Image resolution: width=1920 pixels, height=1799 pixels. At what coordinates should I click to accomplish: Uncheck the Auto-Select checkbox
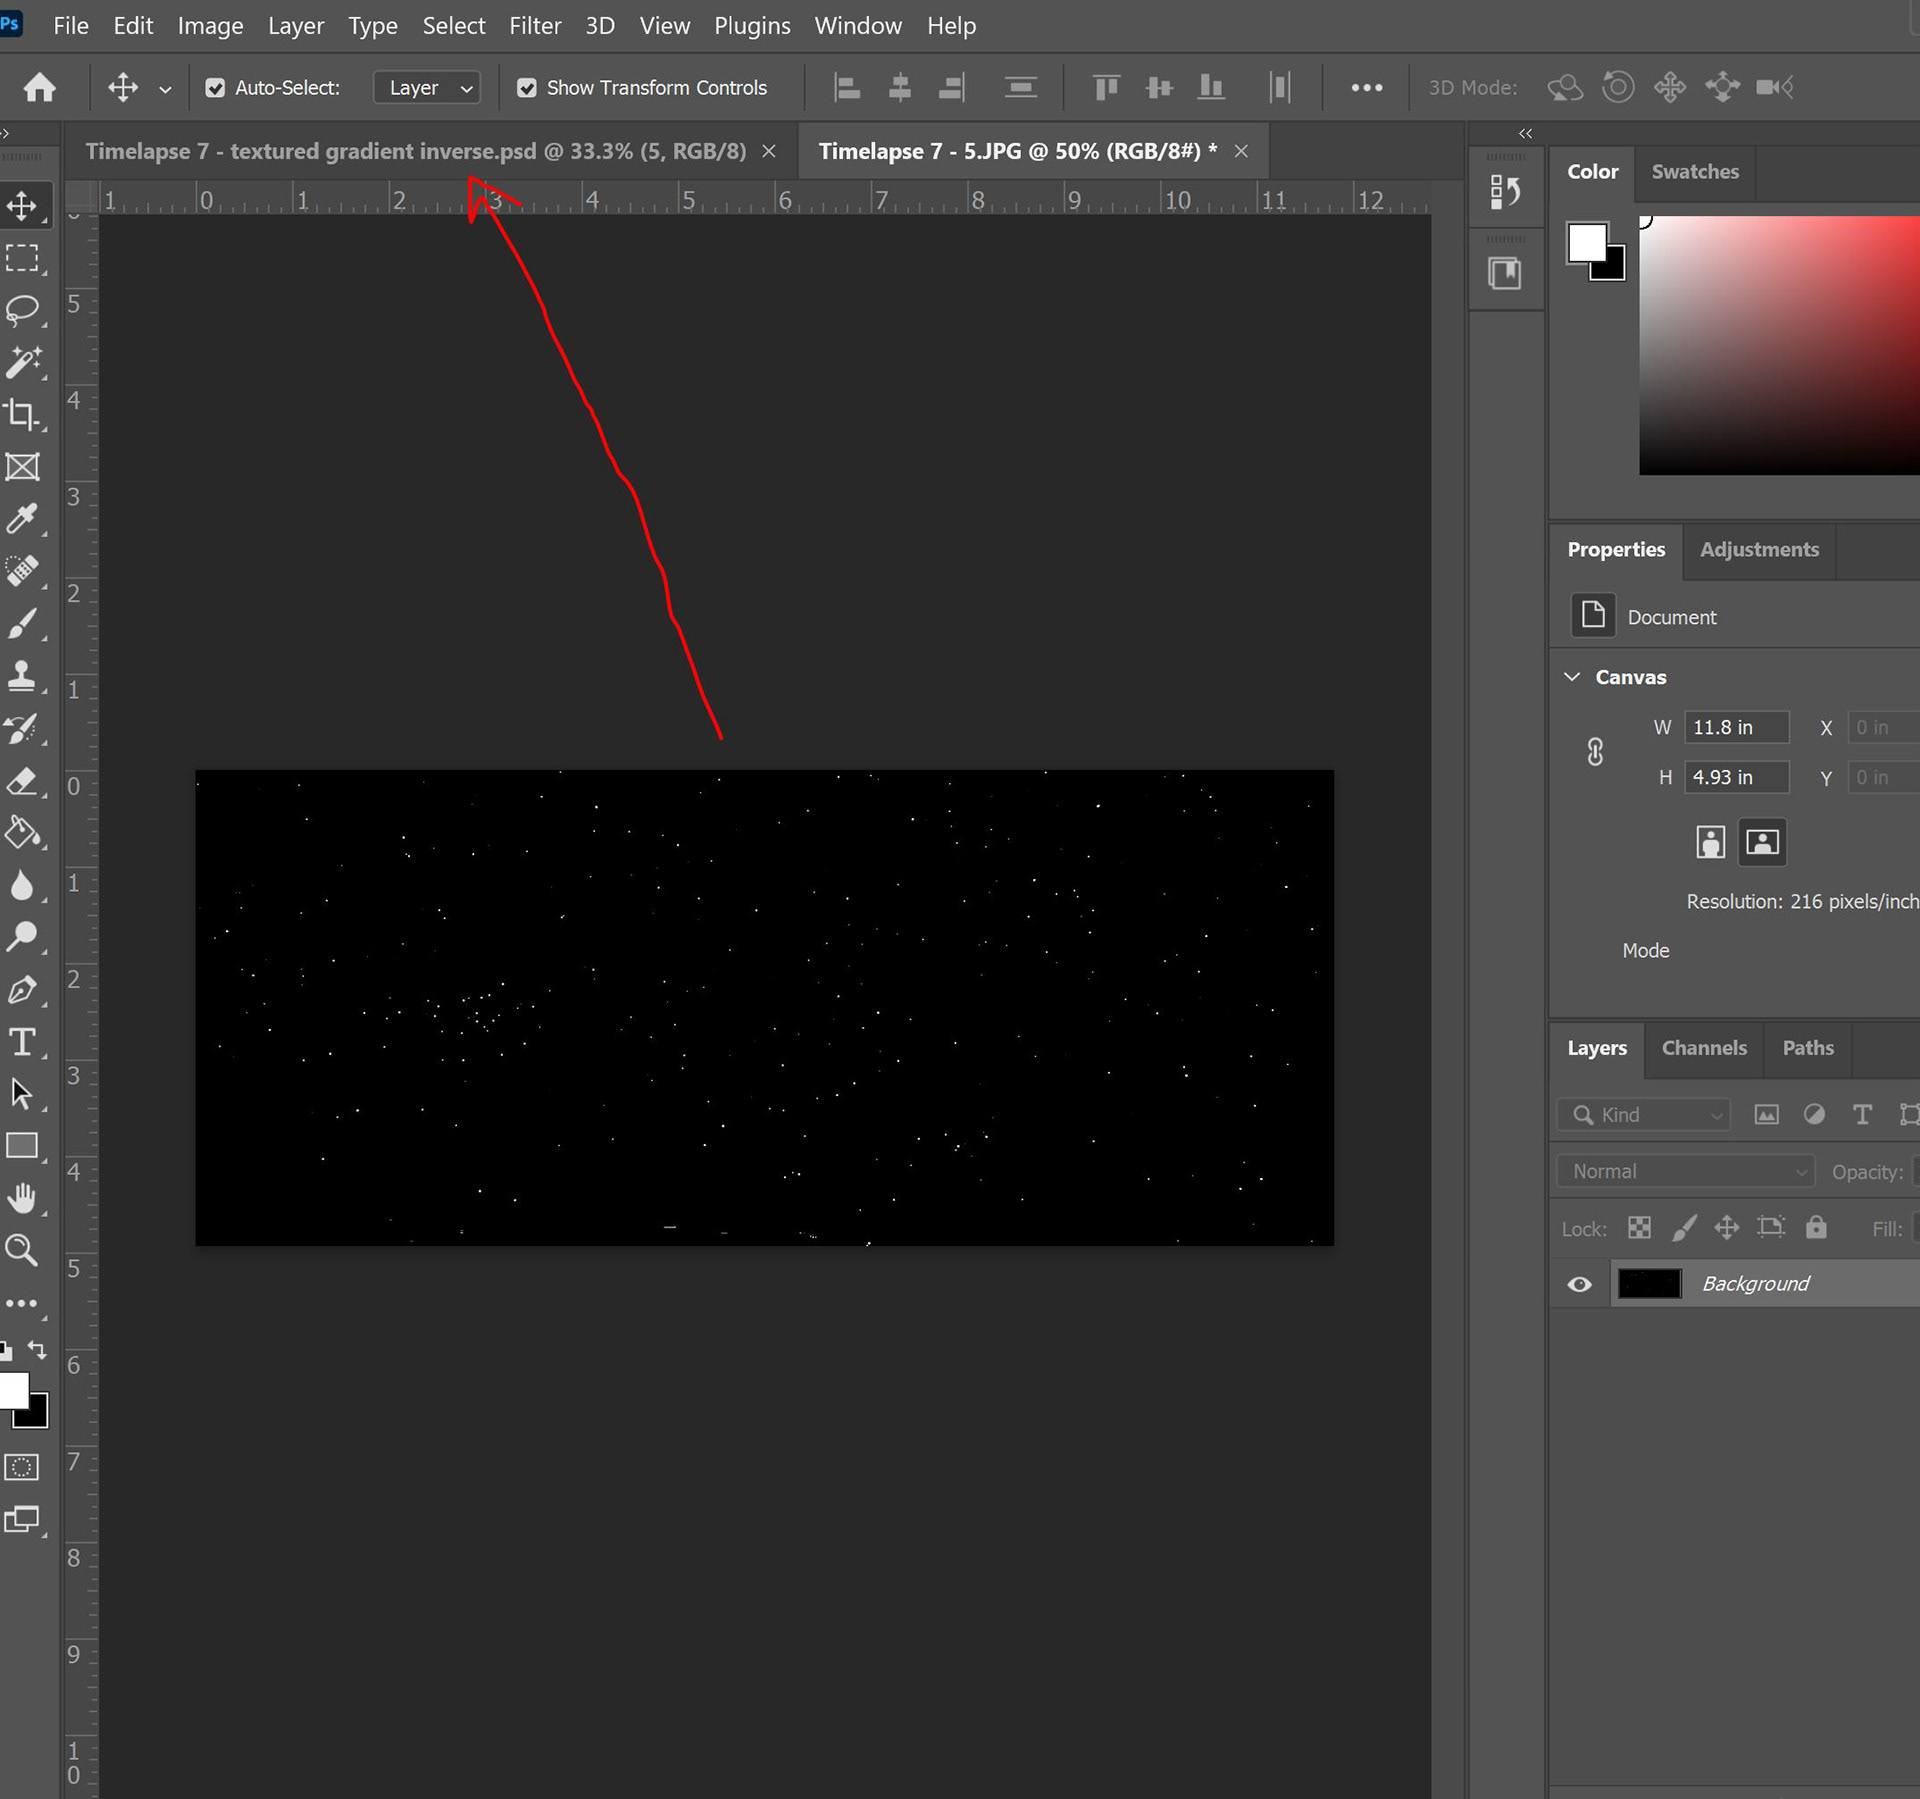[215, 88]
